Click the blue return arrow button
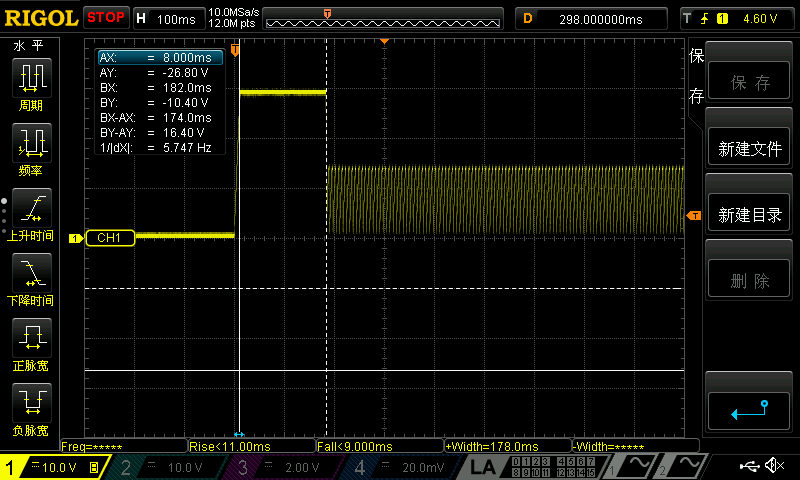 (749, 411)
